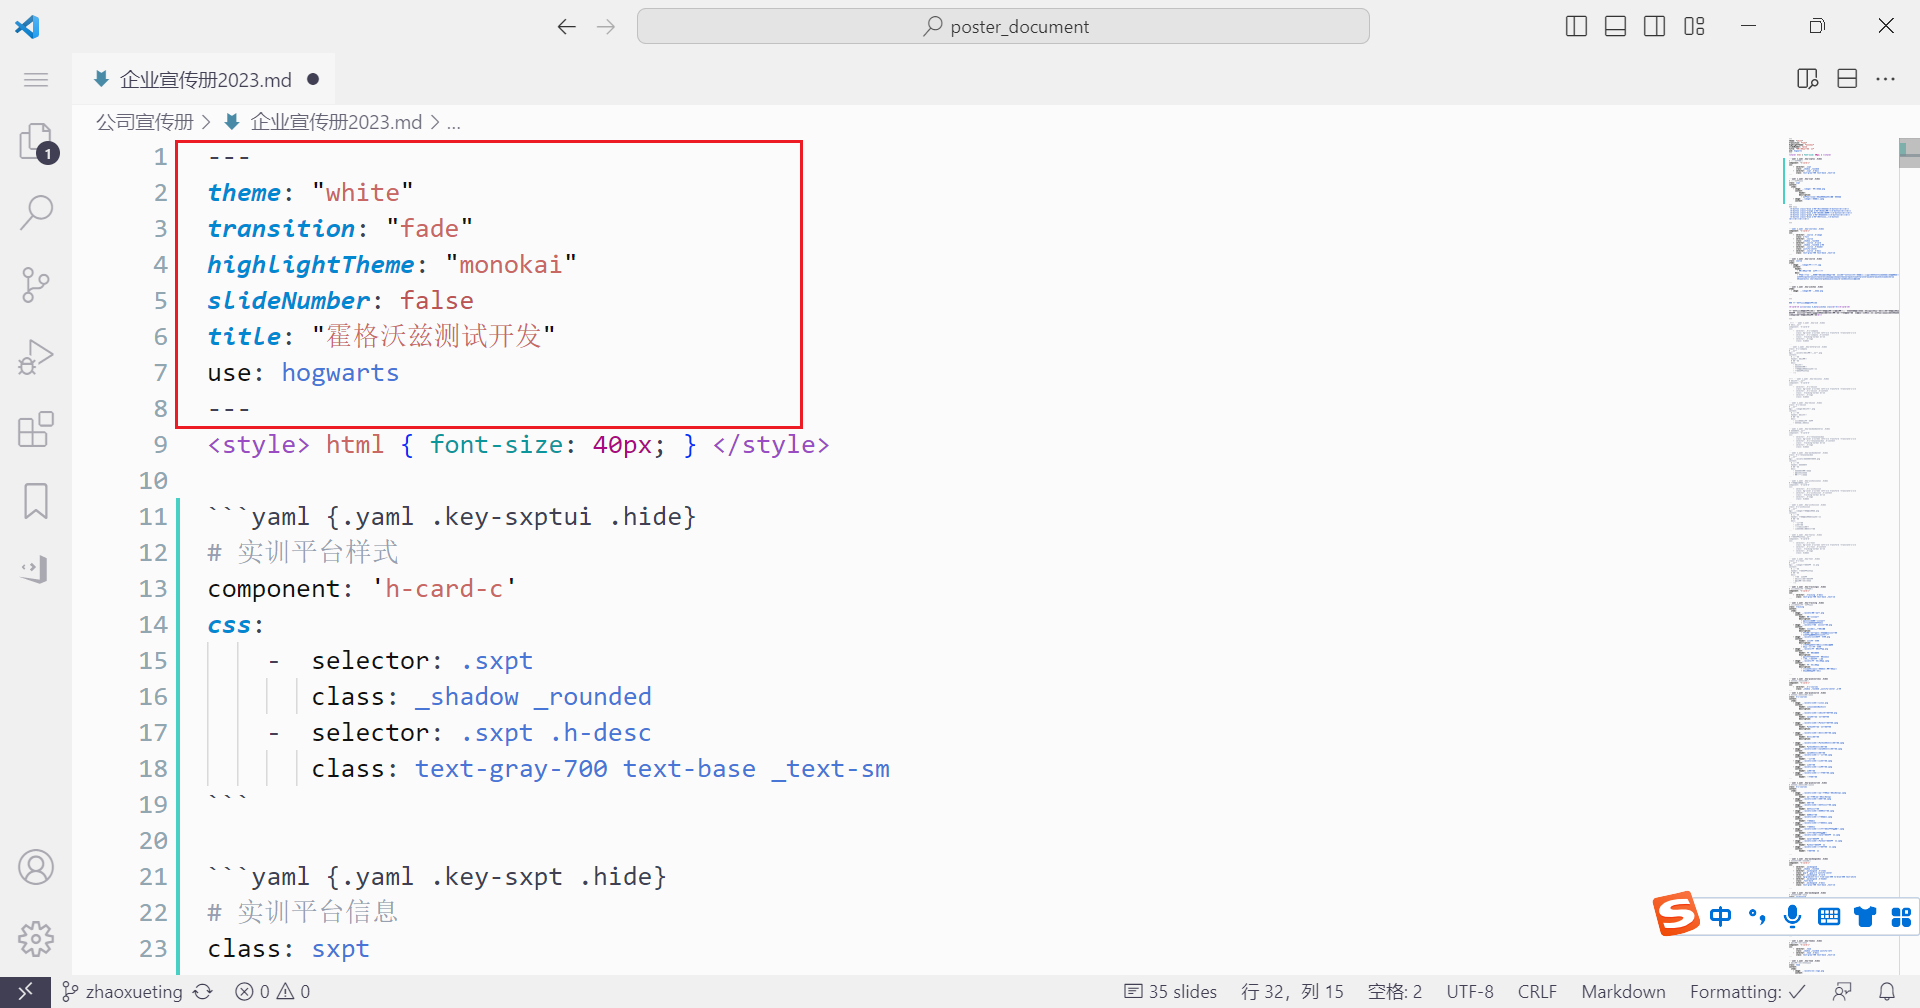
Task: Click the 35 slides status item
Action: [x=1171, y=991]
